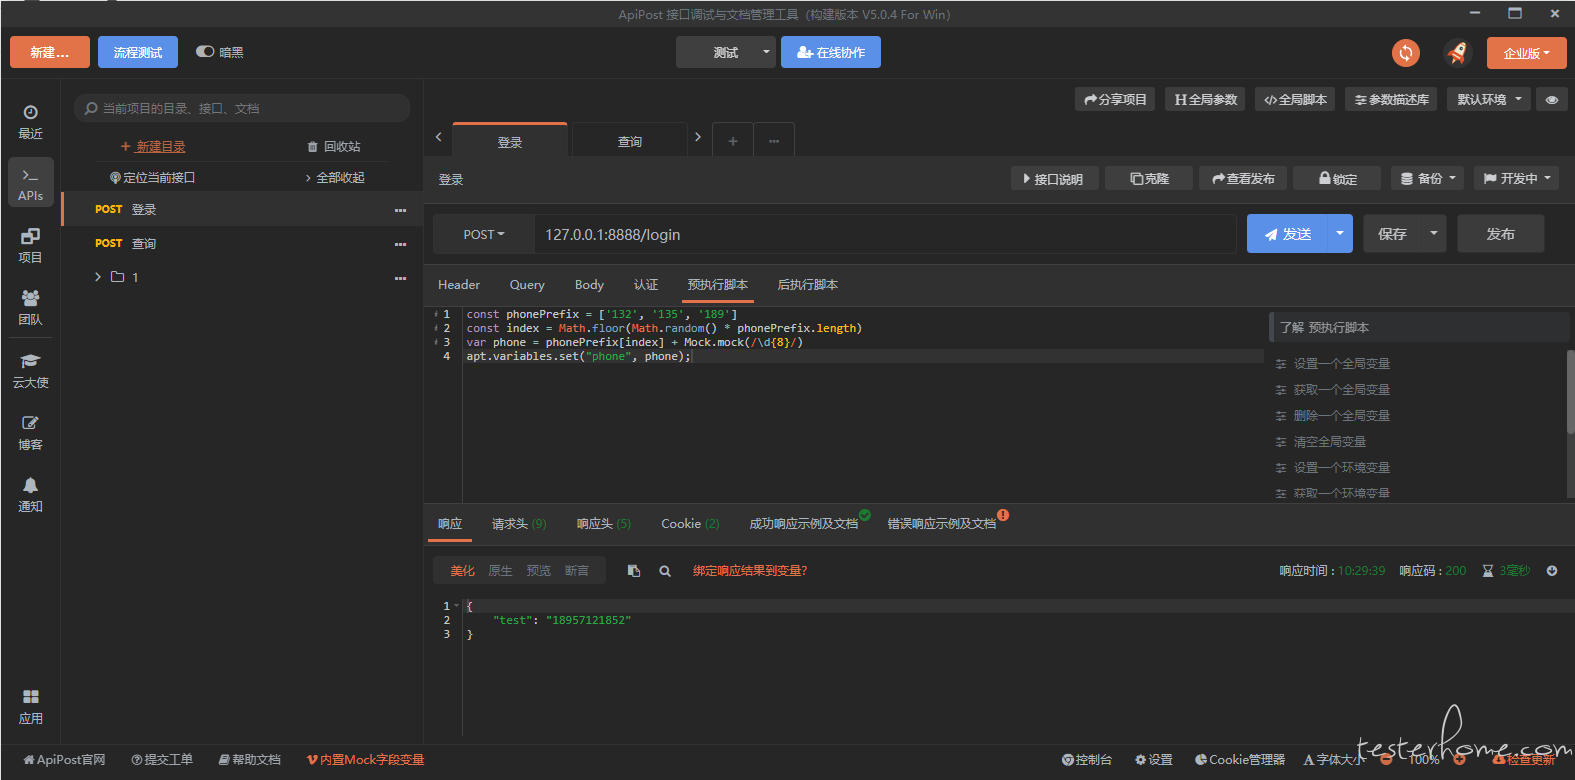Open the 通知 notifications bell
The height and width of the screenshot is (780, 1575).
[31, 494]
